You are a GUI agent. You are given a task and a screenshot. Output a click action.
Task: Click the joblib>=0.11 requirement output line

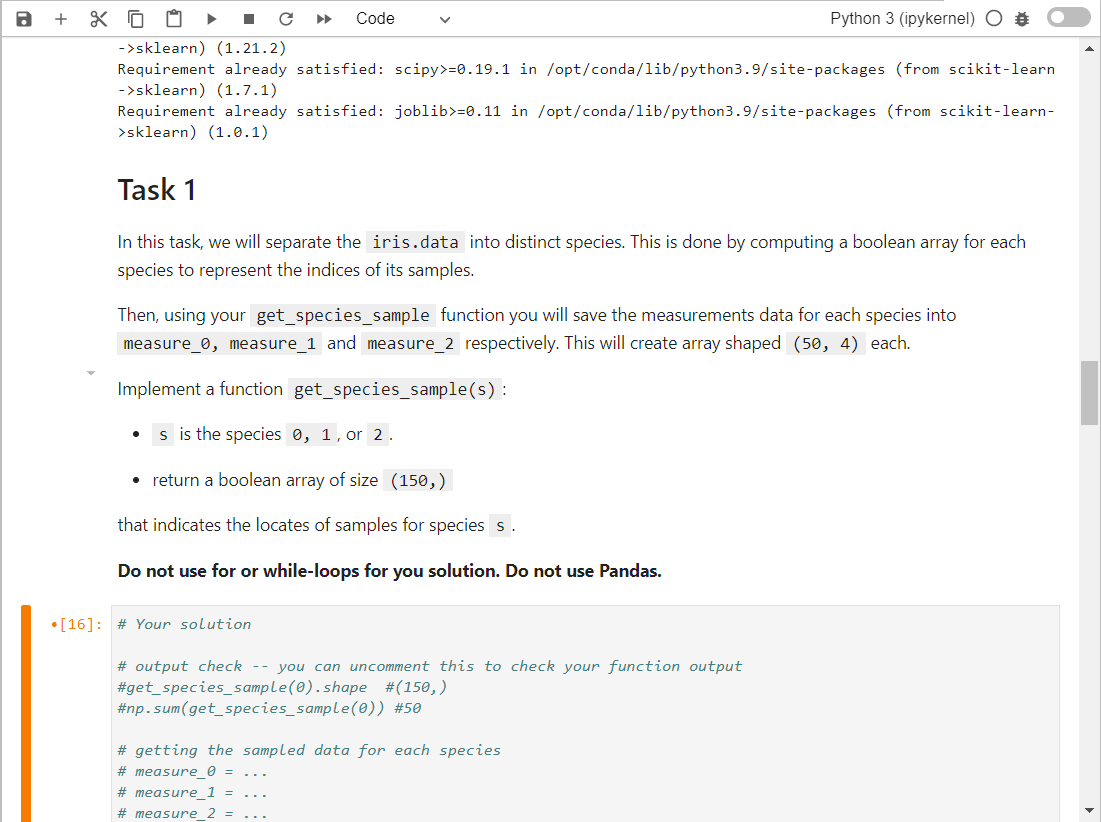click(x=586, y=121)
